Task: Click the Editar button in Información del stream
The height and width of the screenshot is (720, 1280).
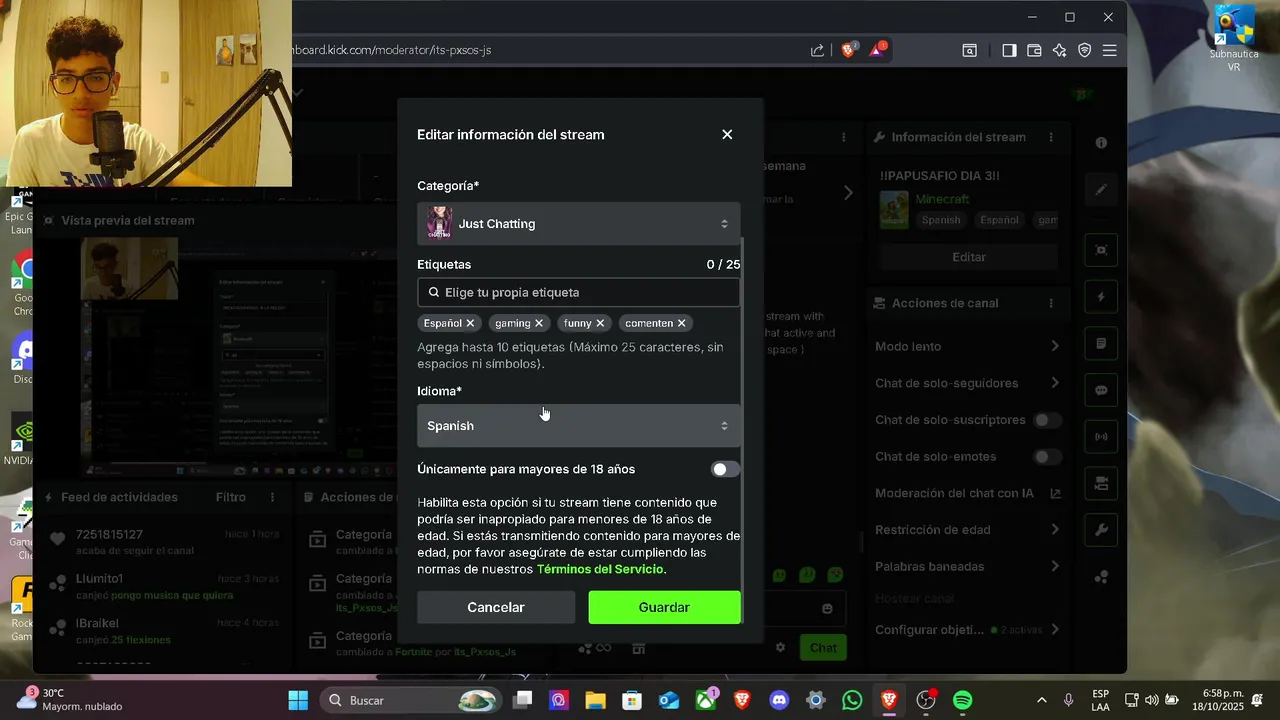Action: (968, 257)
